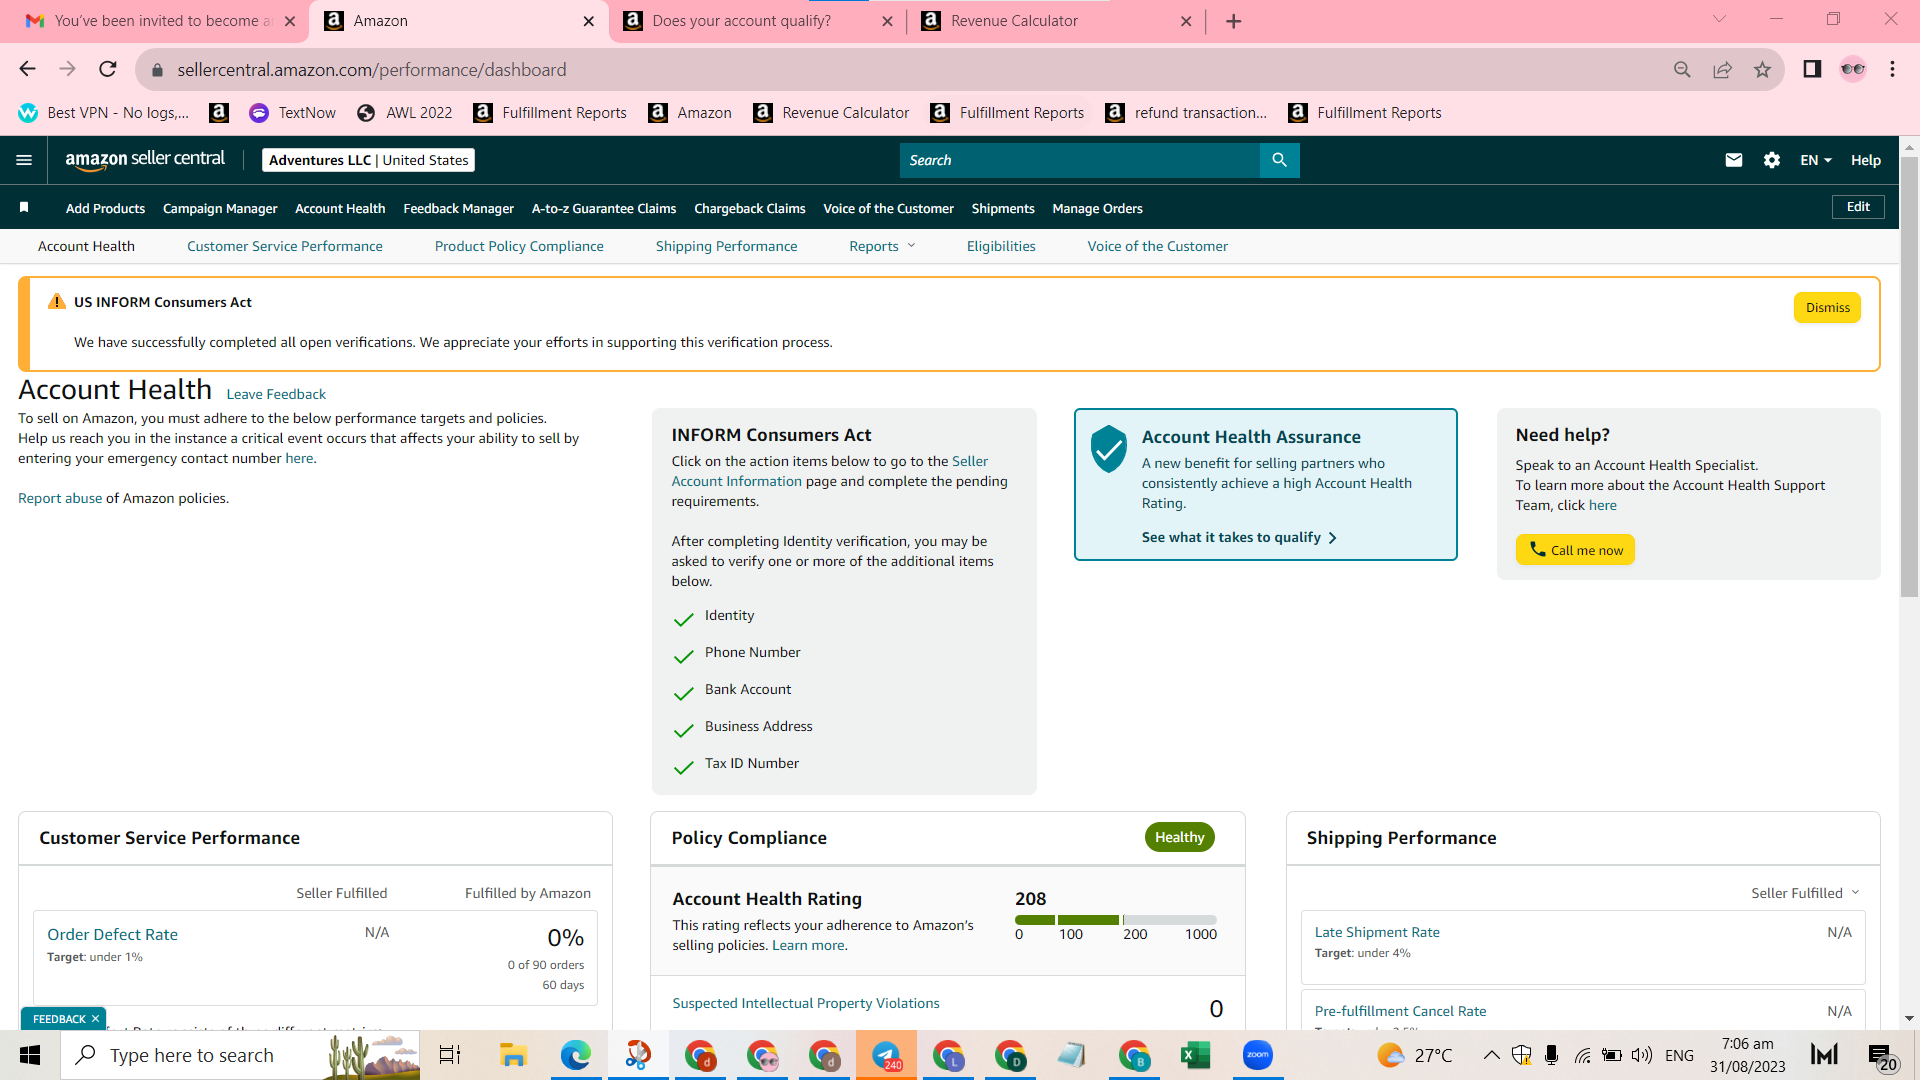The width and height of the screenshot is (1920, 1080).
Task: Open the Order Defect Rate link
Action: (112, 934)
